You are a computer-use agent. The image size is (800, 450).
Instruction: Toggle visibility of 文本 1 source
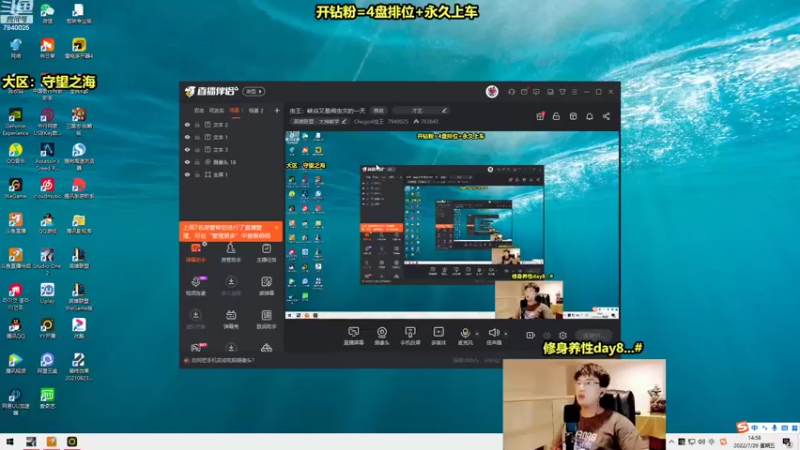[x=187, y=137]
